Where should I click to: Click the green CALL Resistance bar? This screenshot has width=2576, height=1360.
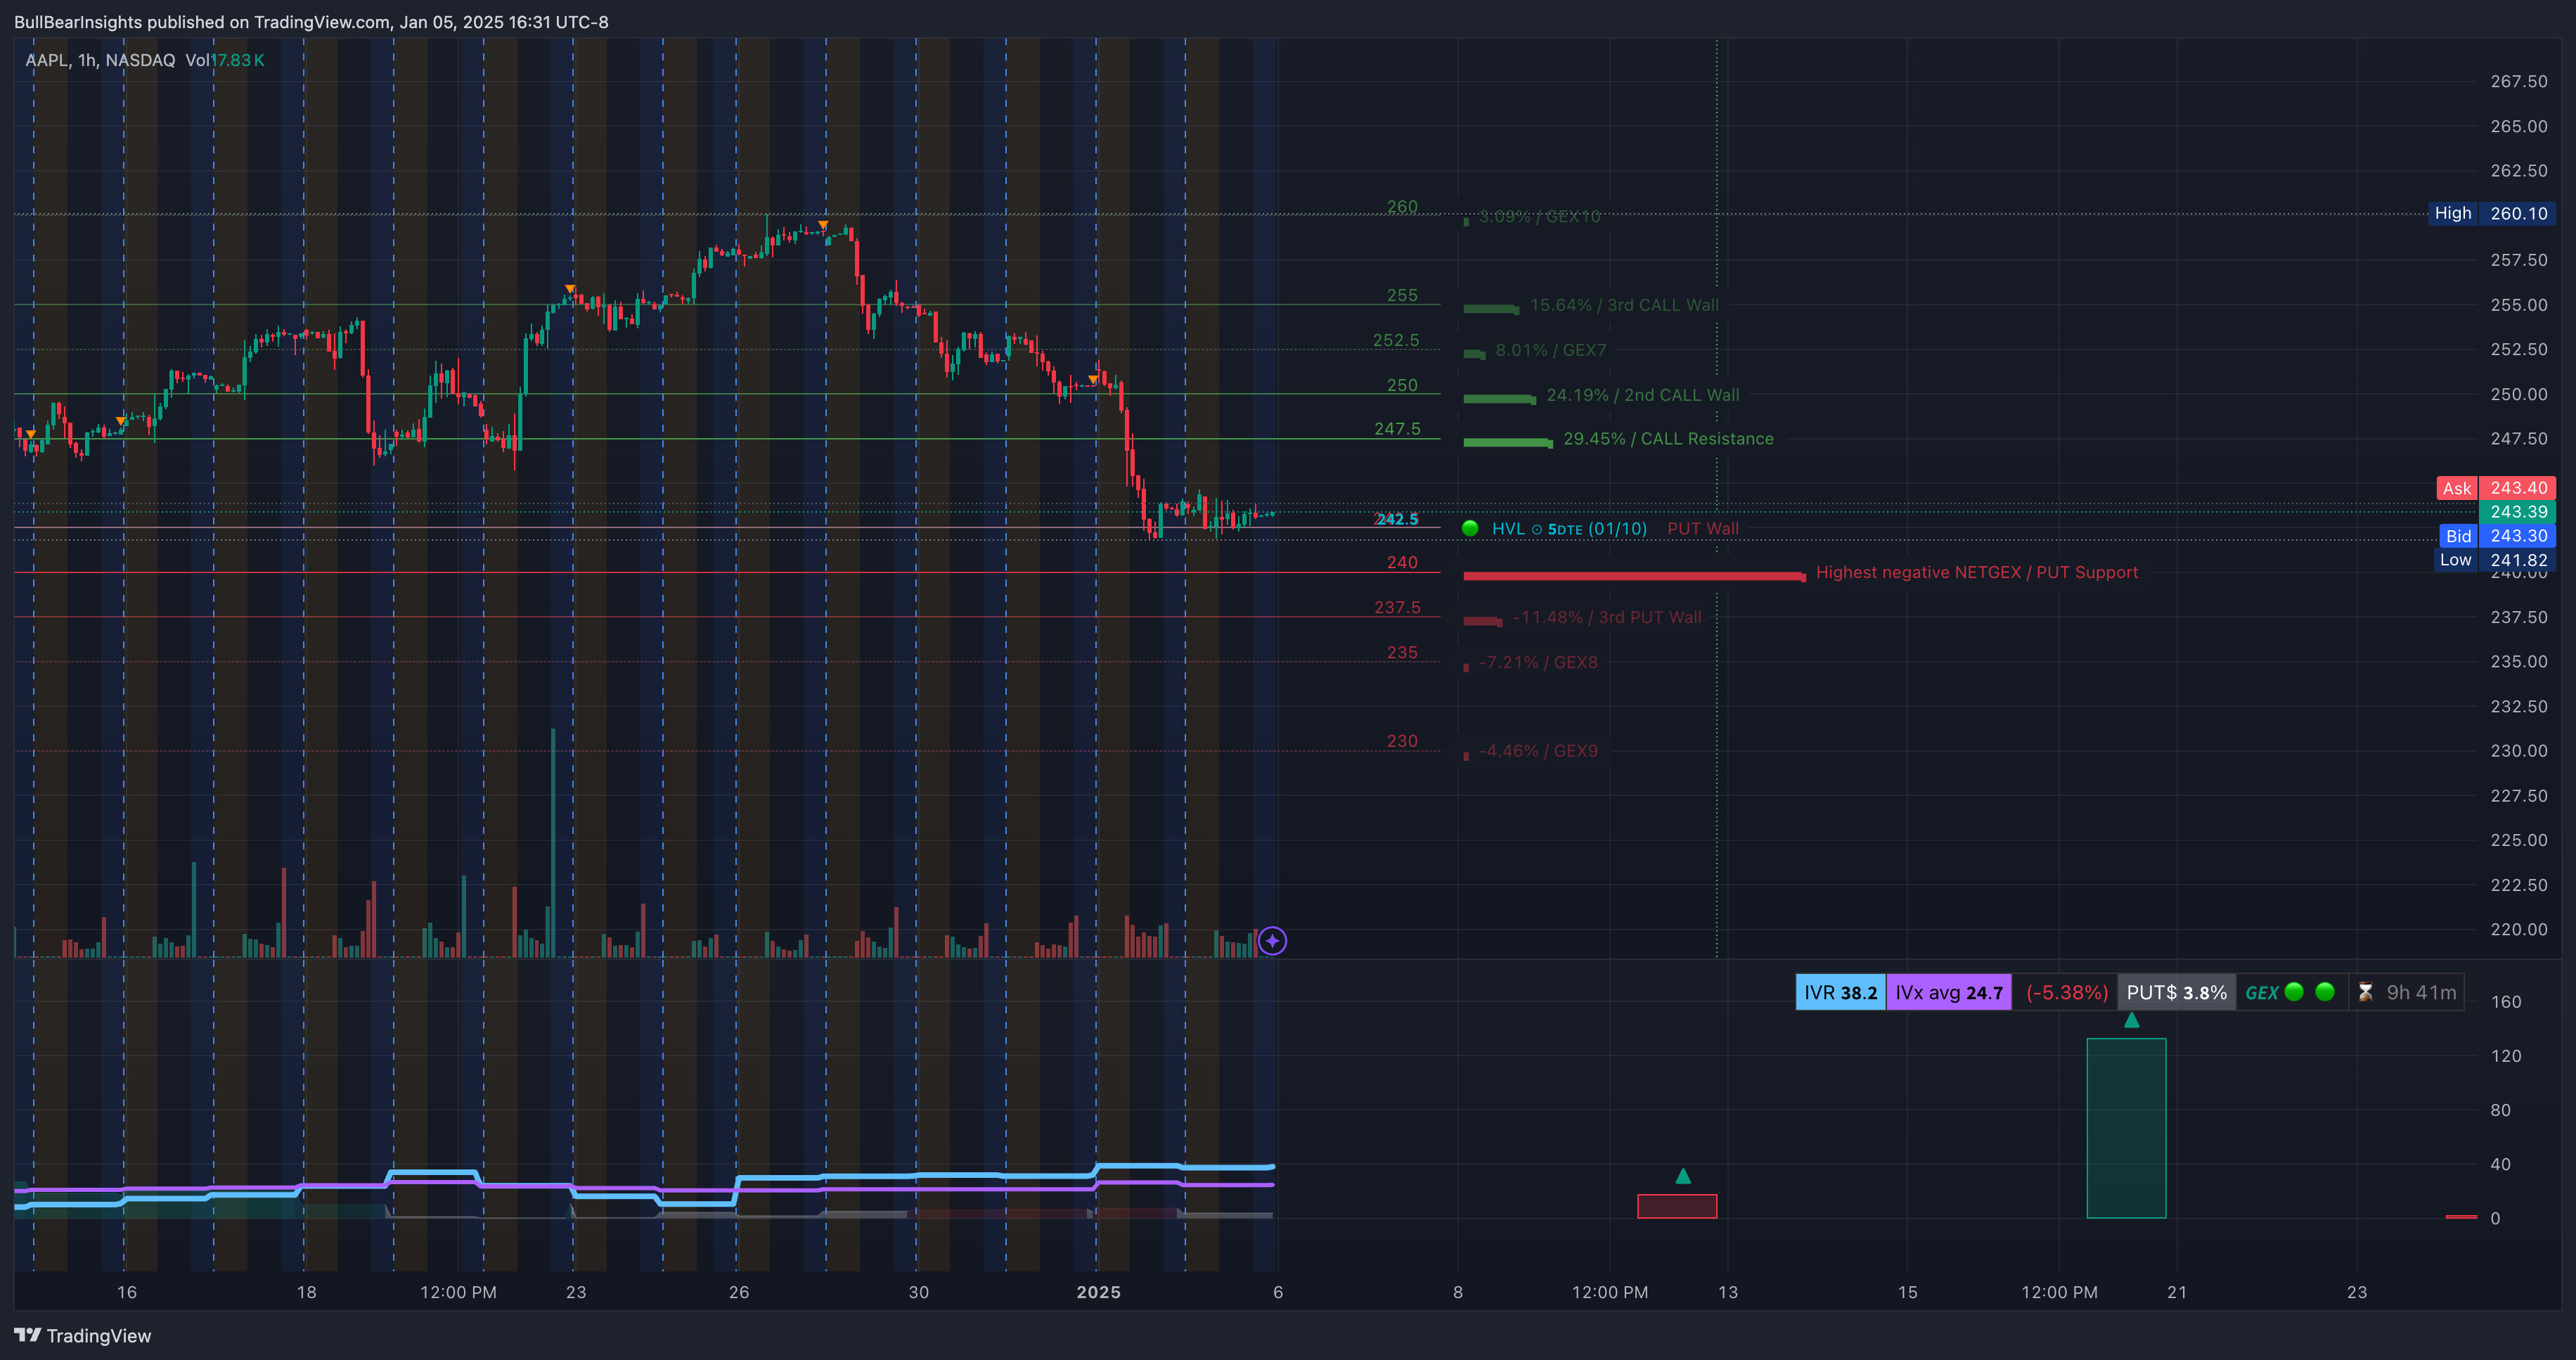1508,442
